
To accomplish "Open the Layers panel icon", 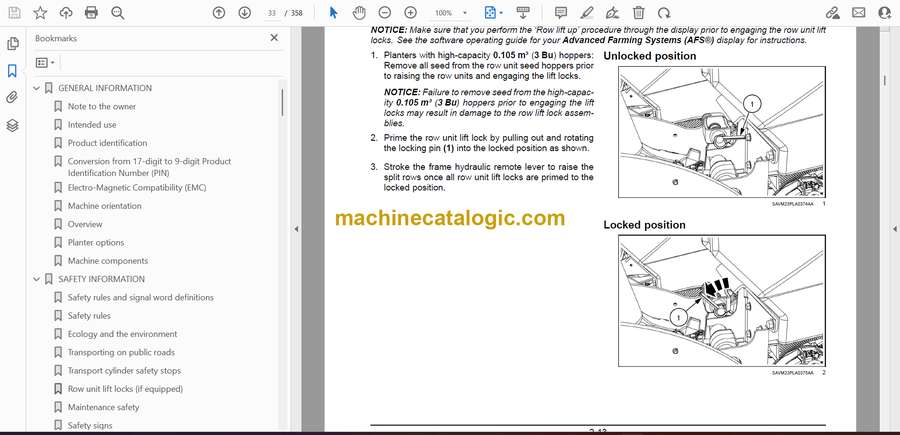I will pyautogui.click(x=12, y=125).
